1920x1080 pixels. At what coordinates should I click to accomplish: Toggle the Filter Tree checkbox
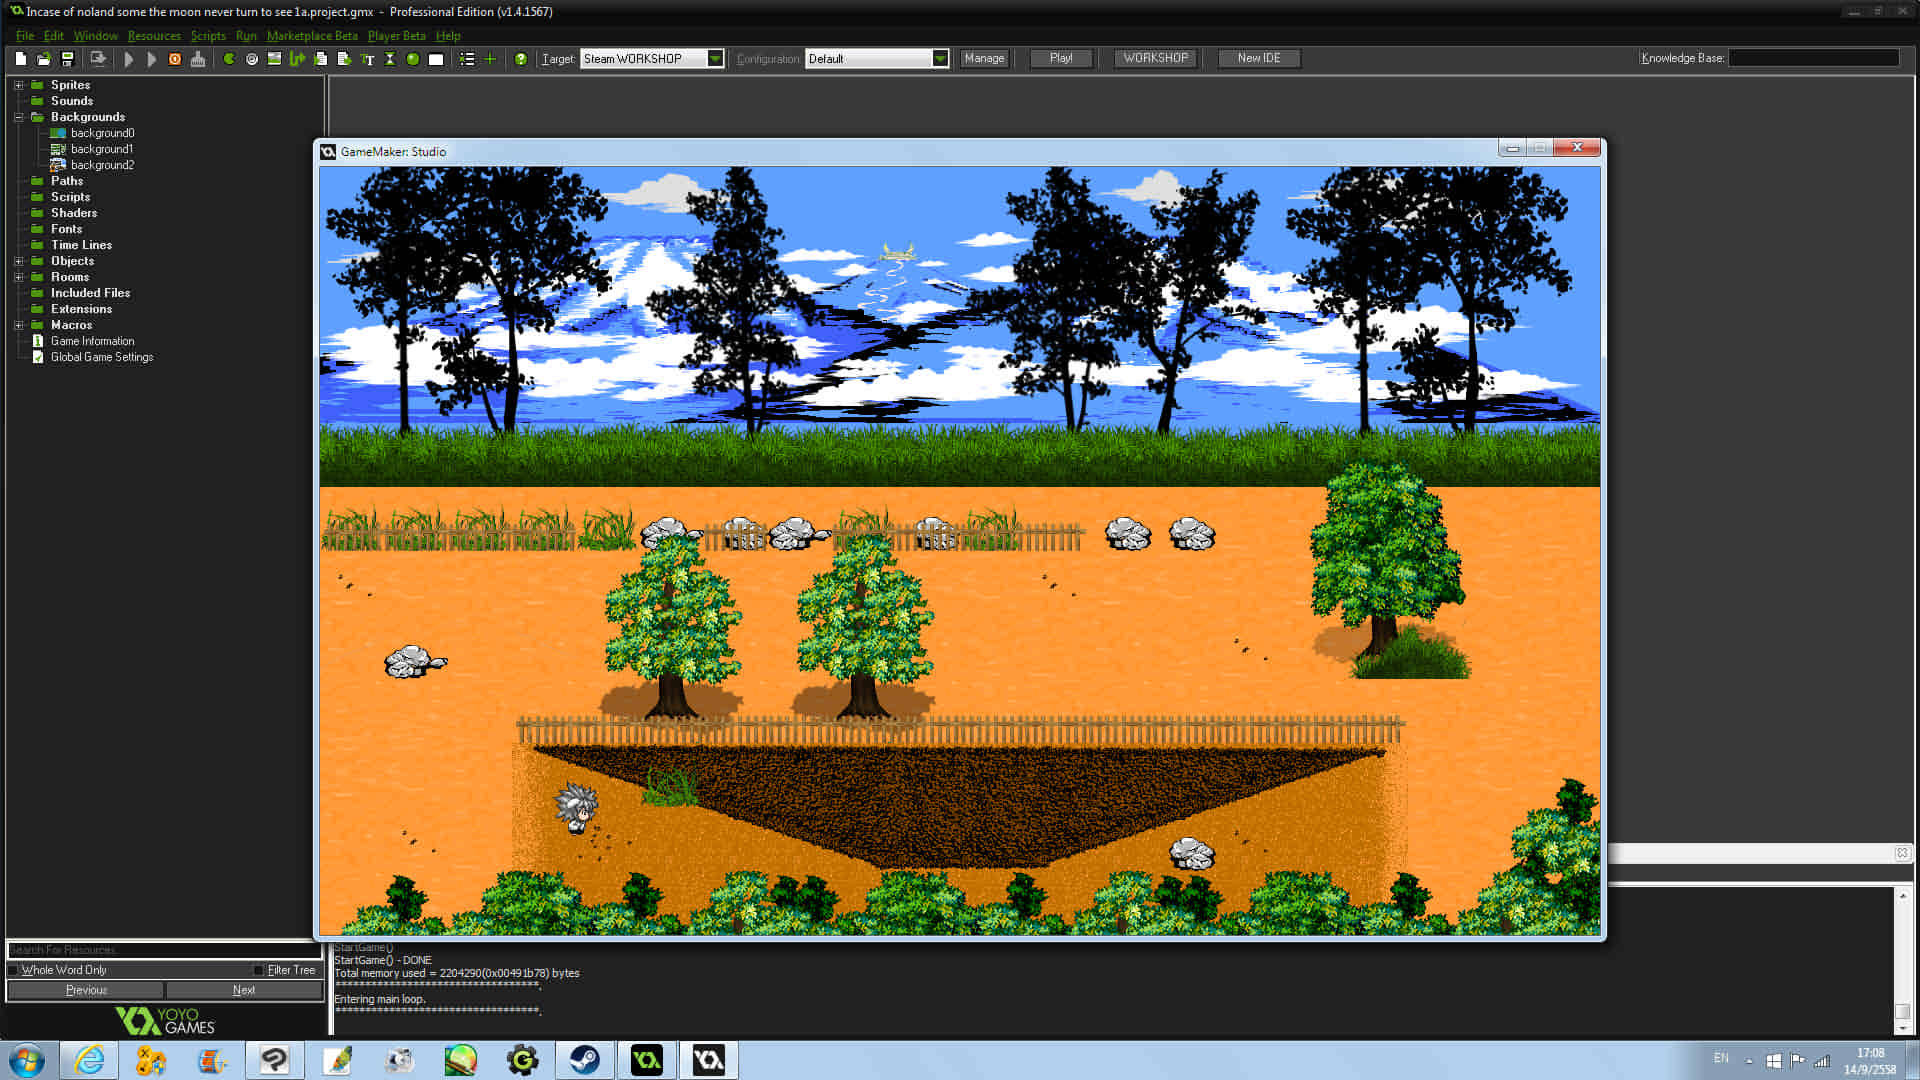(259, 970)
